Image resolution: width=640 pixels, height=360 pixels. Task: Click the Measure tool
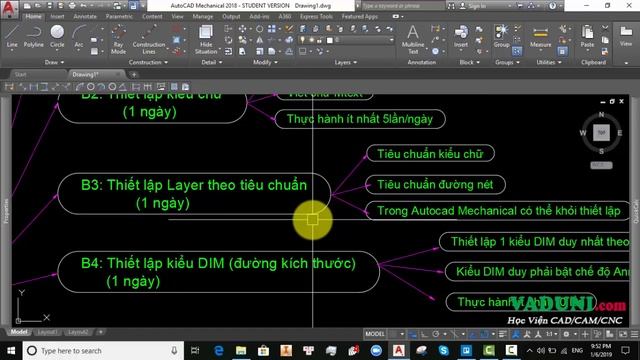pos(540,36)
